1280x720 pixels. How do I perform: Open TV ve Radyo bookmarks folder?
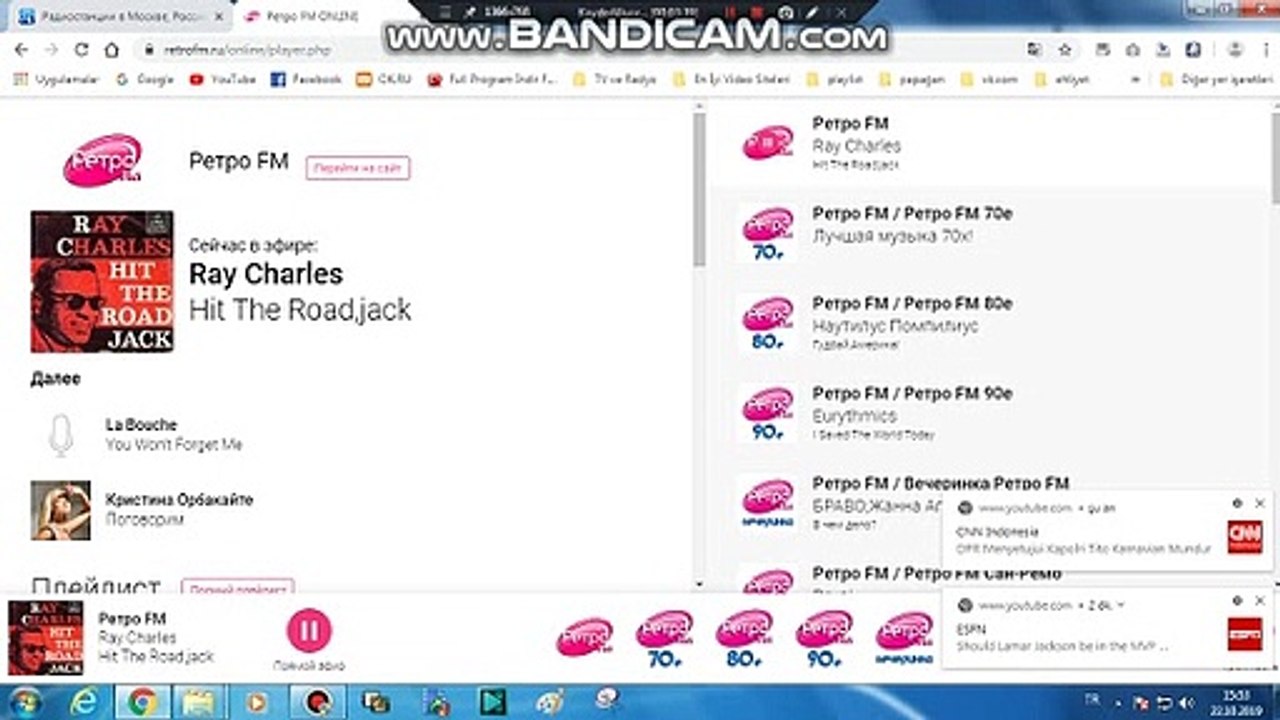click(614, 79)
